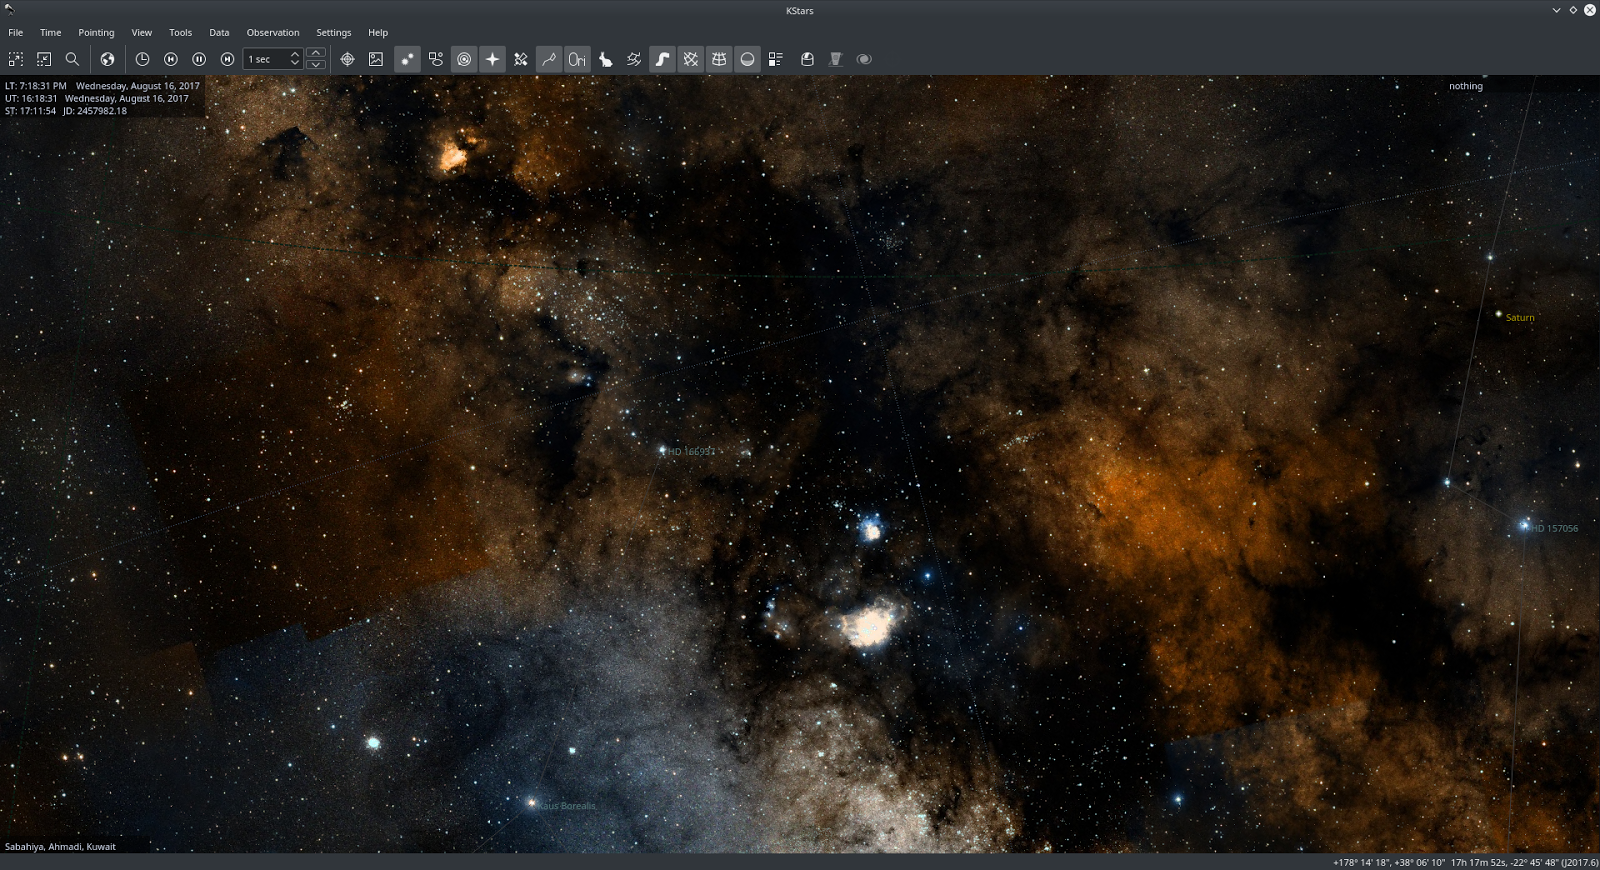Toggle stars visibility in sky map

(407, 60)
